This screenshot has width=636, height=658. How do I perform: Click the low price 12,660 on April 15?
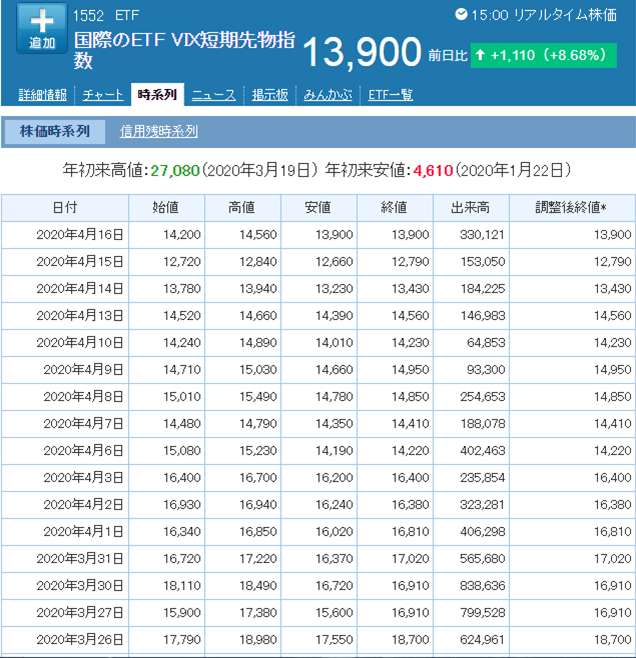point(334,262)
